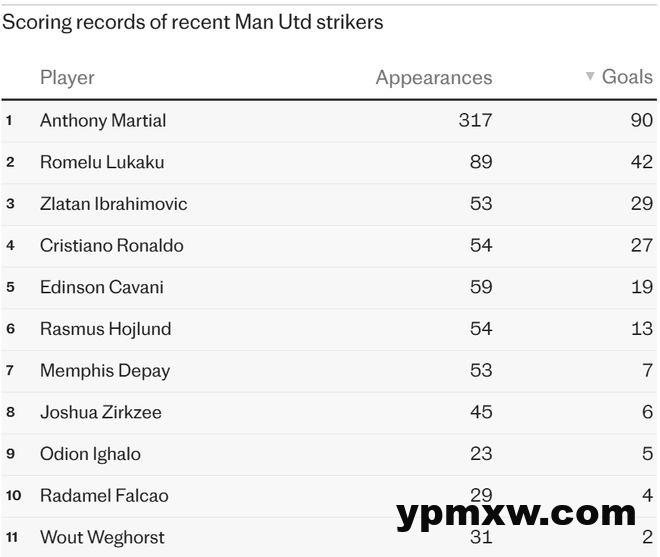Click Romelu Lukaku's name
This screenshot has width=660, height=557.
(x=102, y=162)
